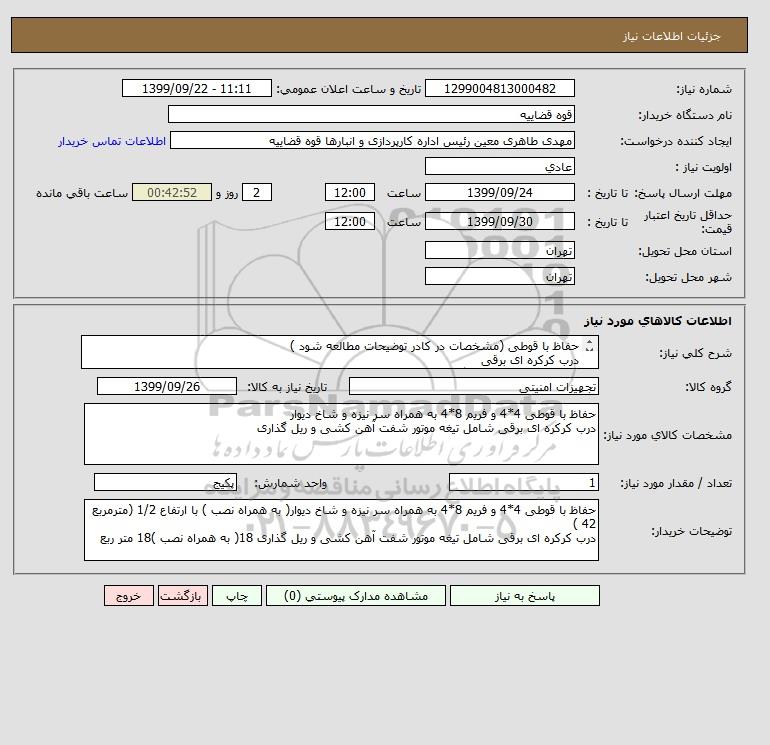The width and height of the screenshot is (770, 745).
Task: Click the جزئیات اطلاعات نیاز header title
Action: point(671,37)
